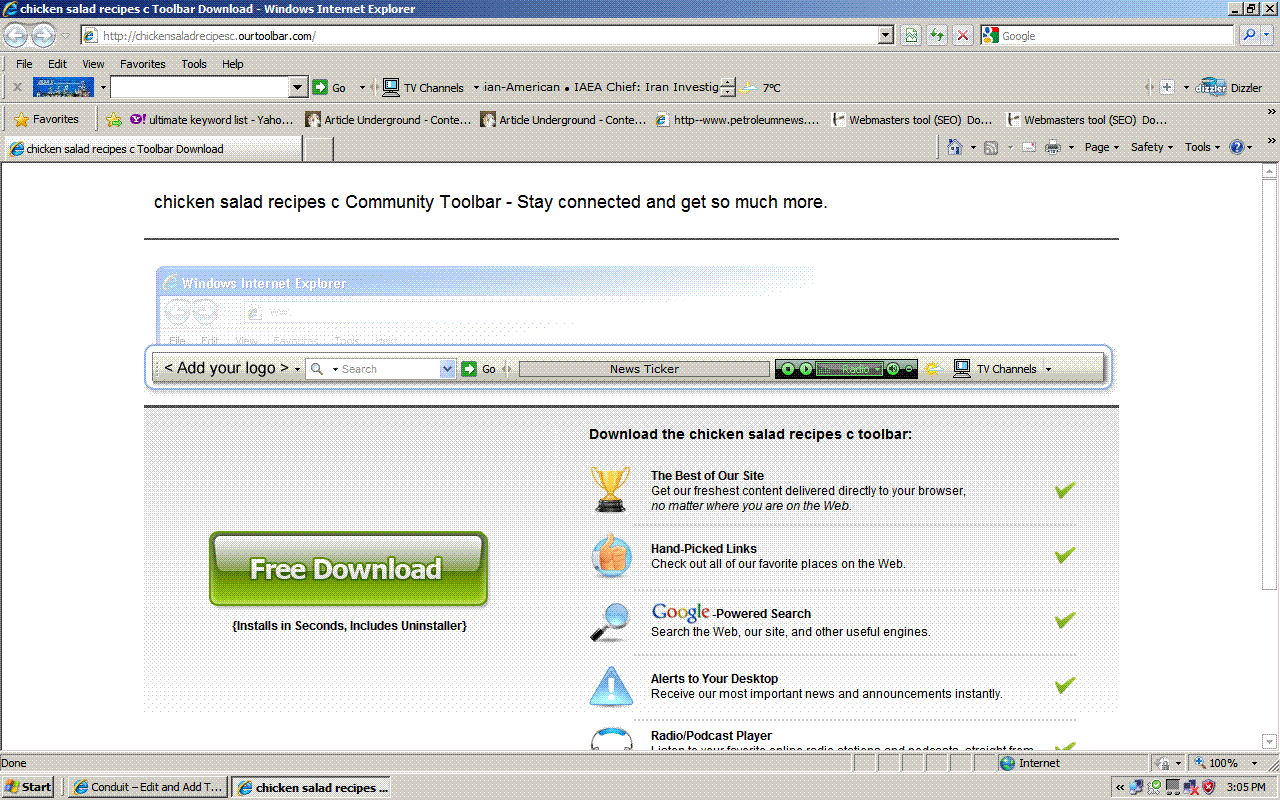Click the radio stop button in preview toolbar

coord(788,369)
